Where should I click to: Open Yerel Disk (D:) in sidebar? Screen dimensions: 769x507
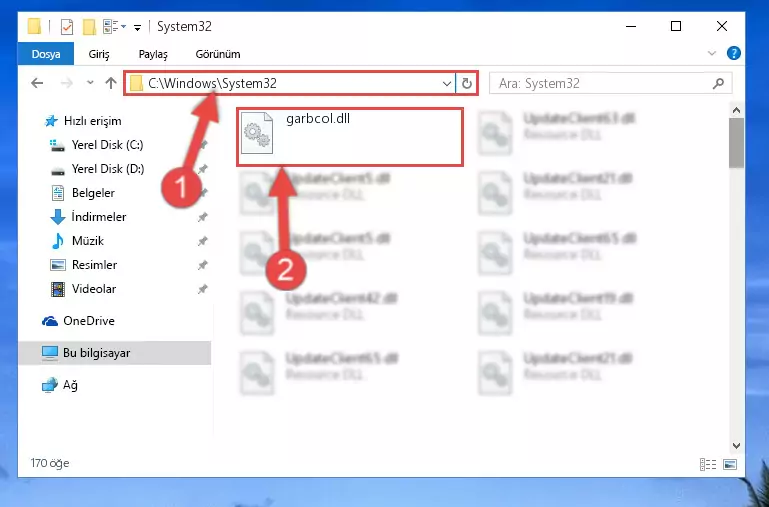[x=107, y=169]
